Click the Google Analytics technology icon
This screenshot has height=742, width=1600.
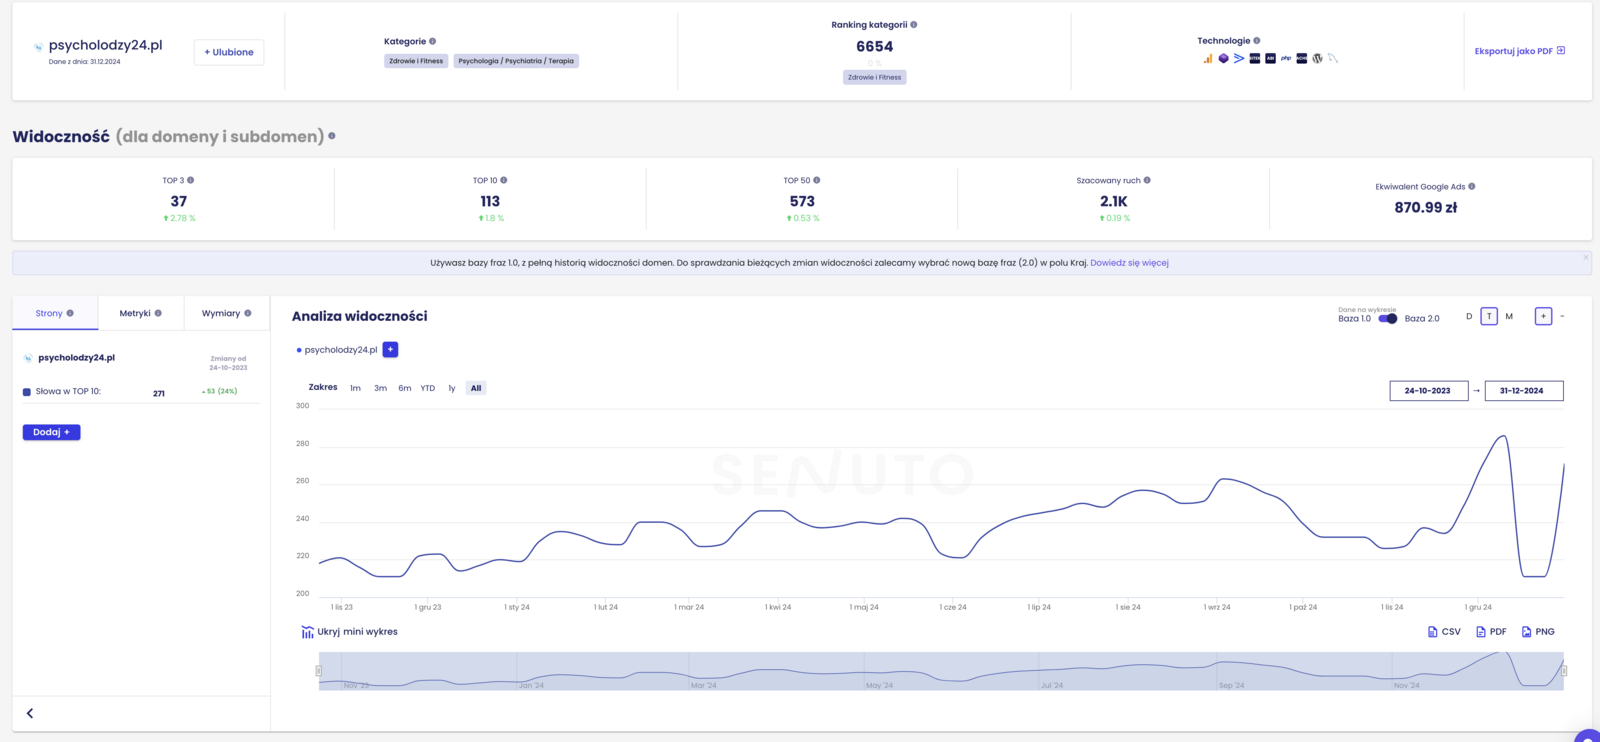tap(1208, 59)
